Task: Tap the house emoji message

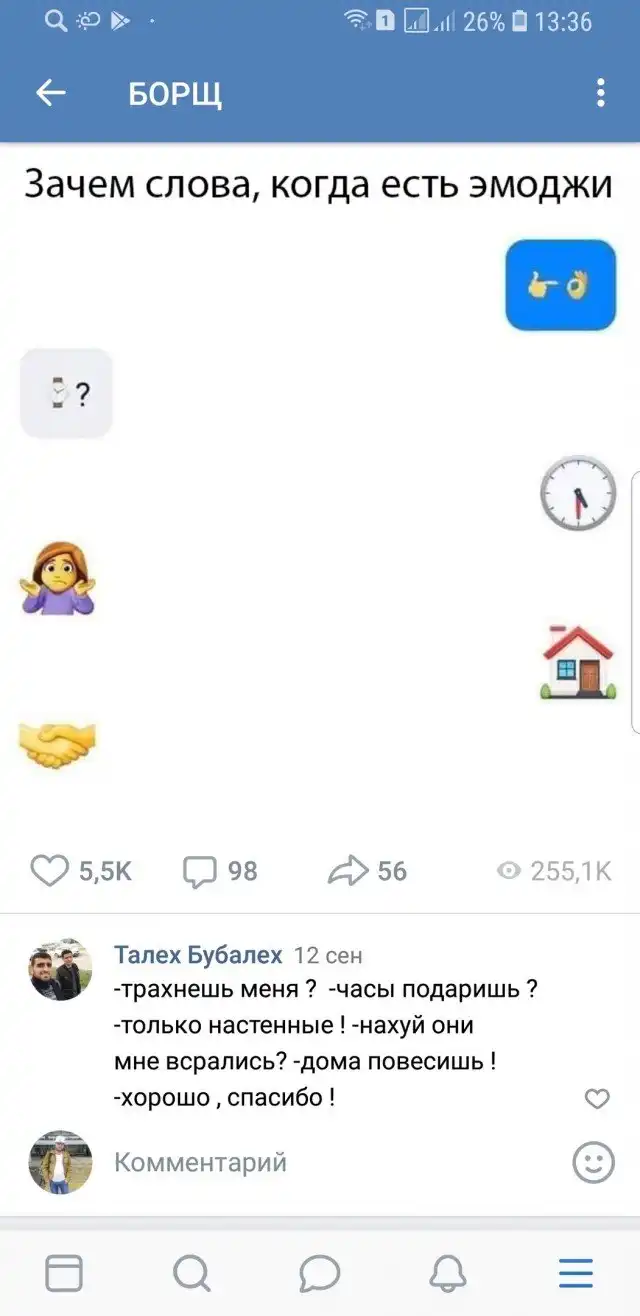Action: coord(578,661)
